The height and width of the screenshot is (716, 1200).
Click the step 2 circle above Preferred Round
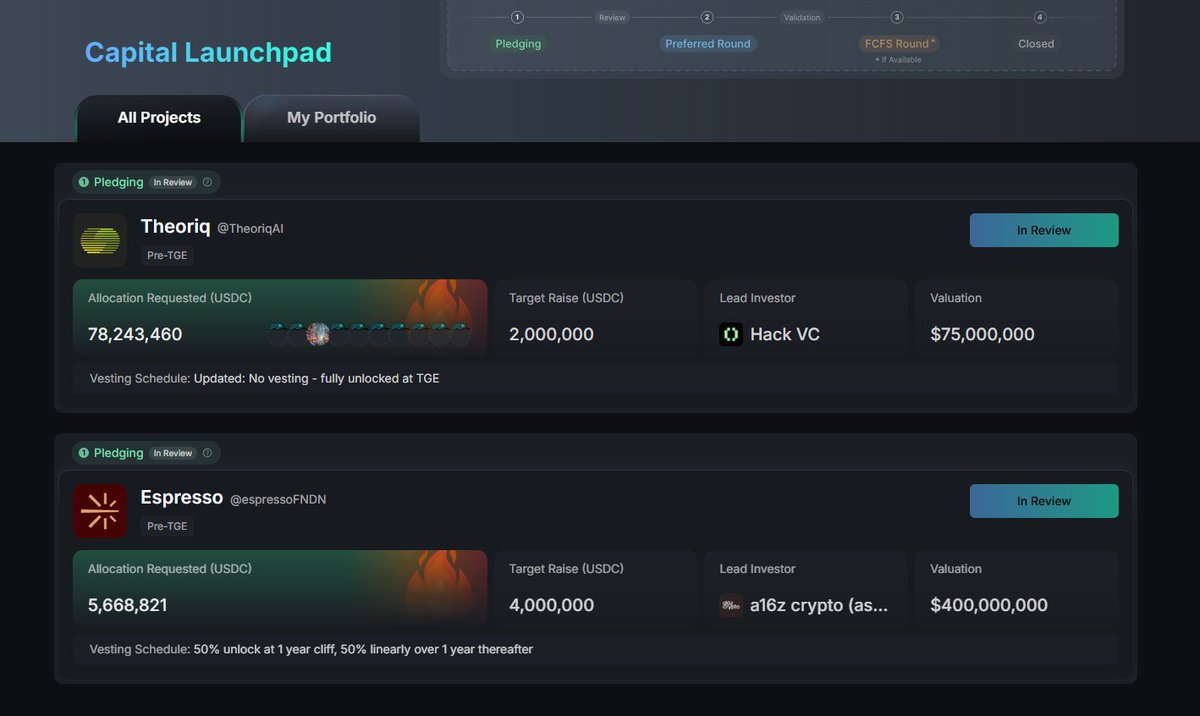pyautogui.click(x=707, y=17)
